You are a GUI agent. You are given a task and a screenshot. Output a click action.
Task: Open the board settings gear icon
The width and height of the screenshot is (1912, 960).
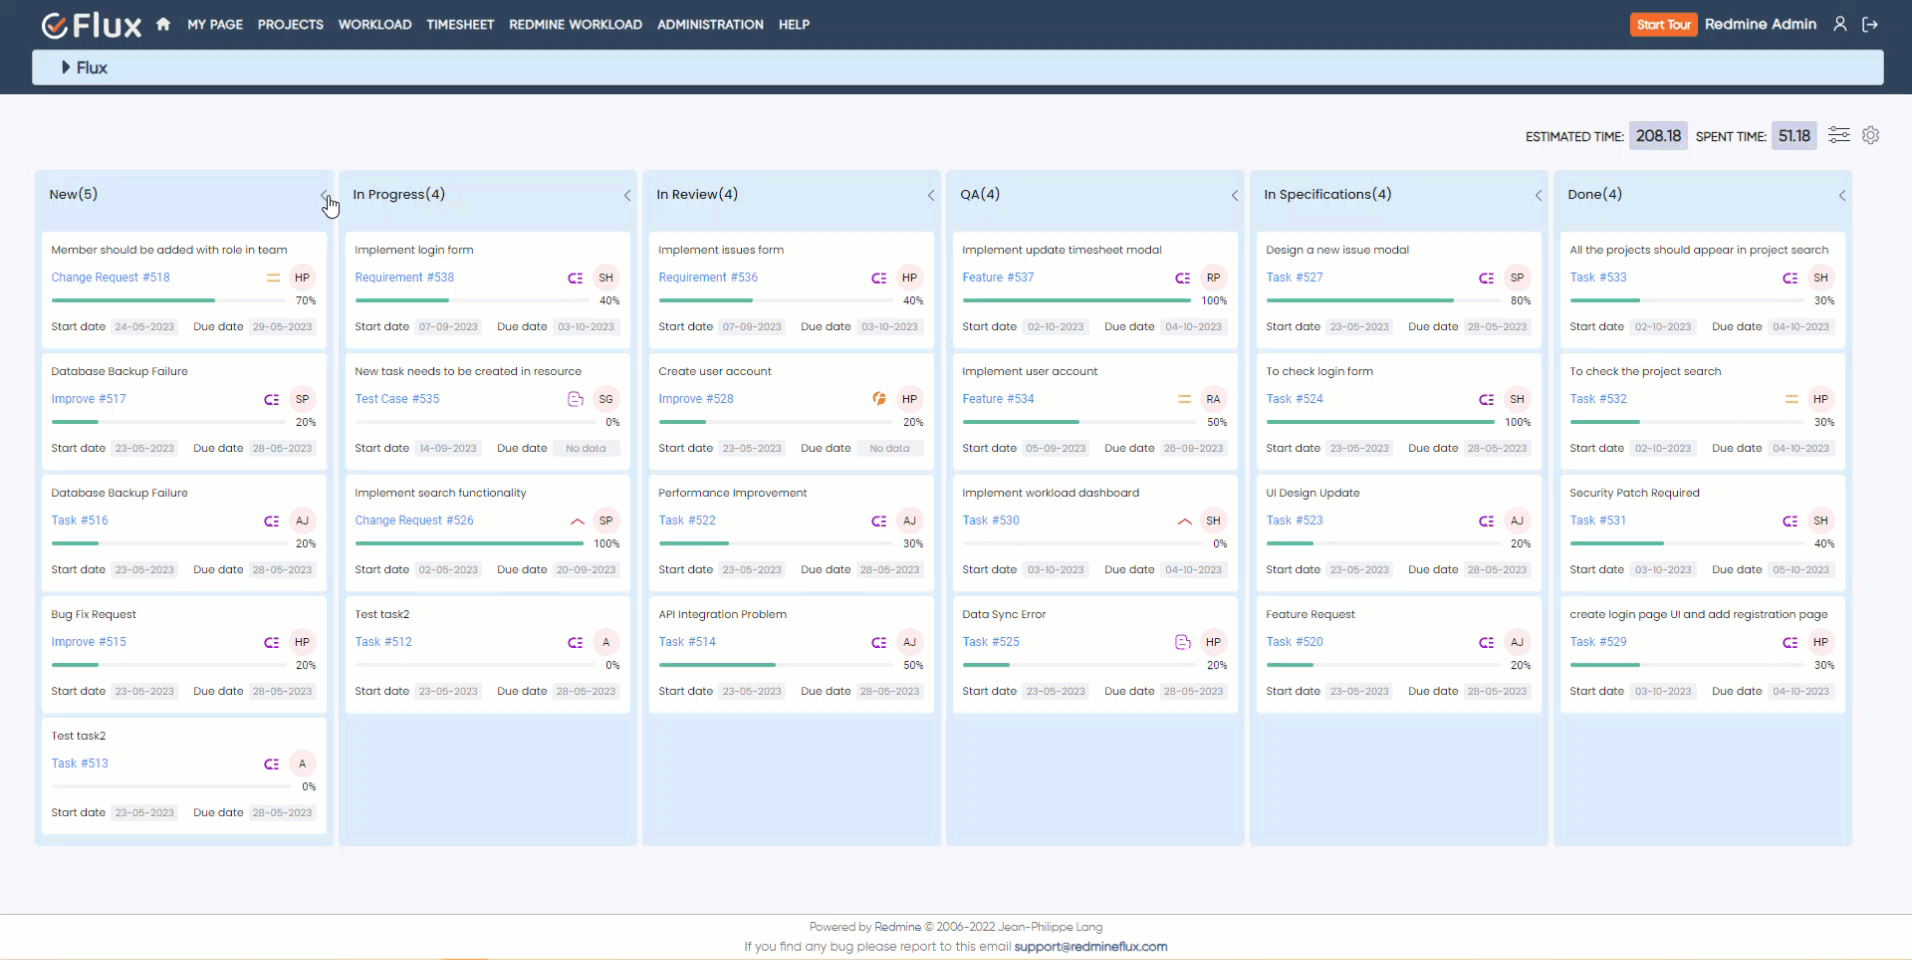click(x=1870, y=135)
